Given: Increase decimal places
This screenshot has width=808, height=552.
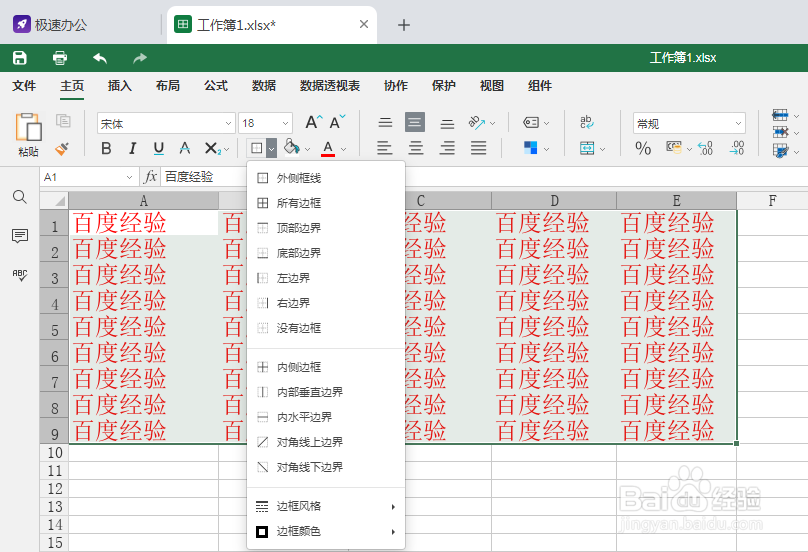Looking at the screenshot, I should click(x=705, y=148).
